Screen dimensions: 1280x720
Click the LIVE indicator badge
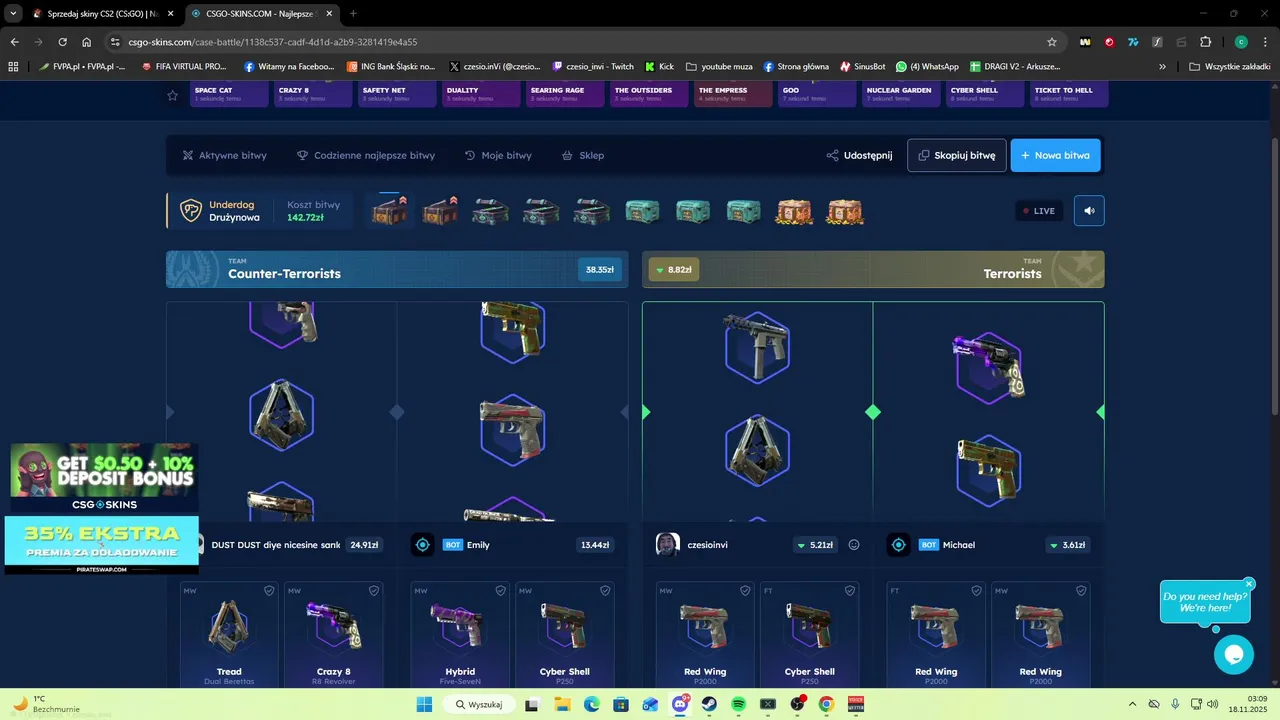point(1039,211)
